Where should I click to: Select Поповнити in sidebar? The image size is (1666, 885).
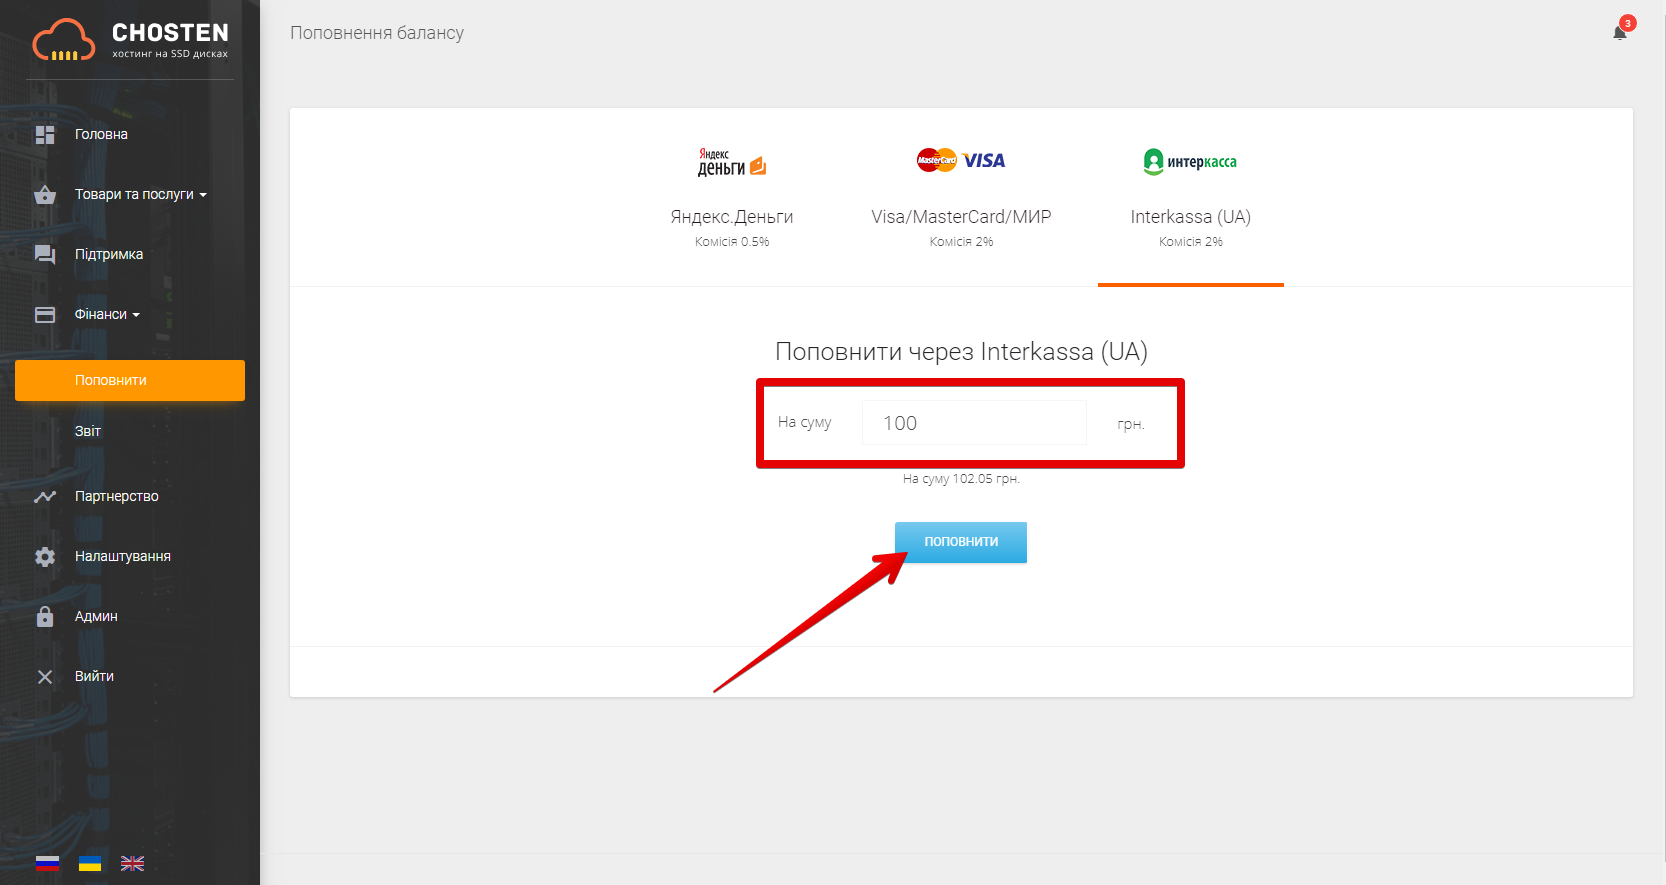coord(130,380)
